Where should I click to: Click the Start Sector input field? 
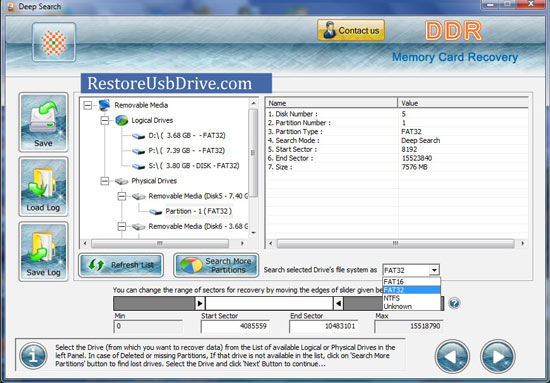(x=235, y=326)
